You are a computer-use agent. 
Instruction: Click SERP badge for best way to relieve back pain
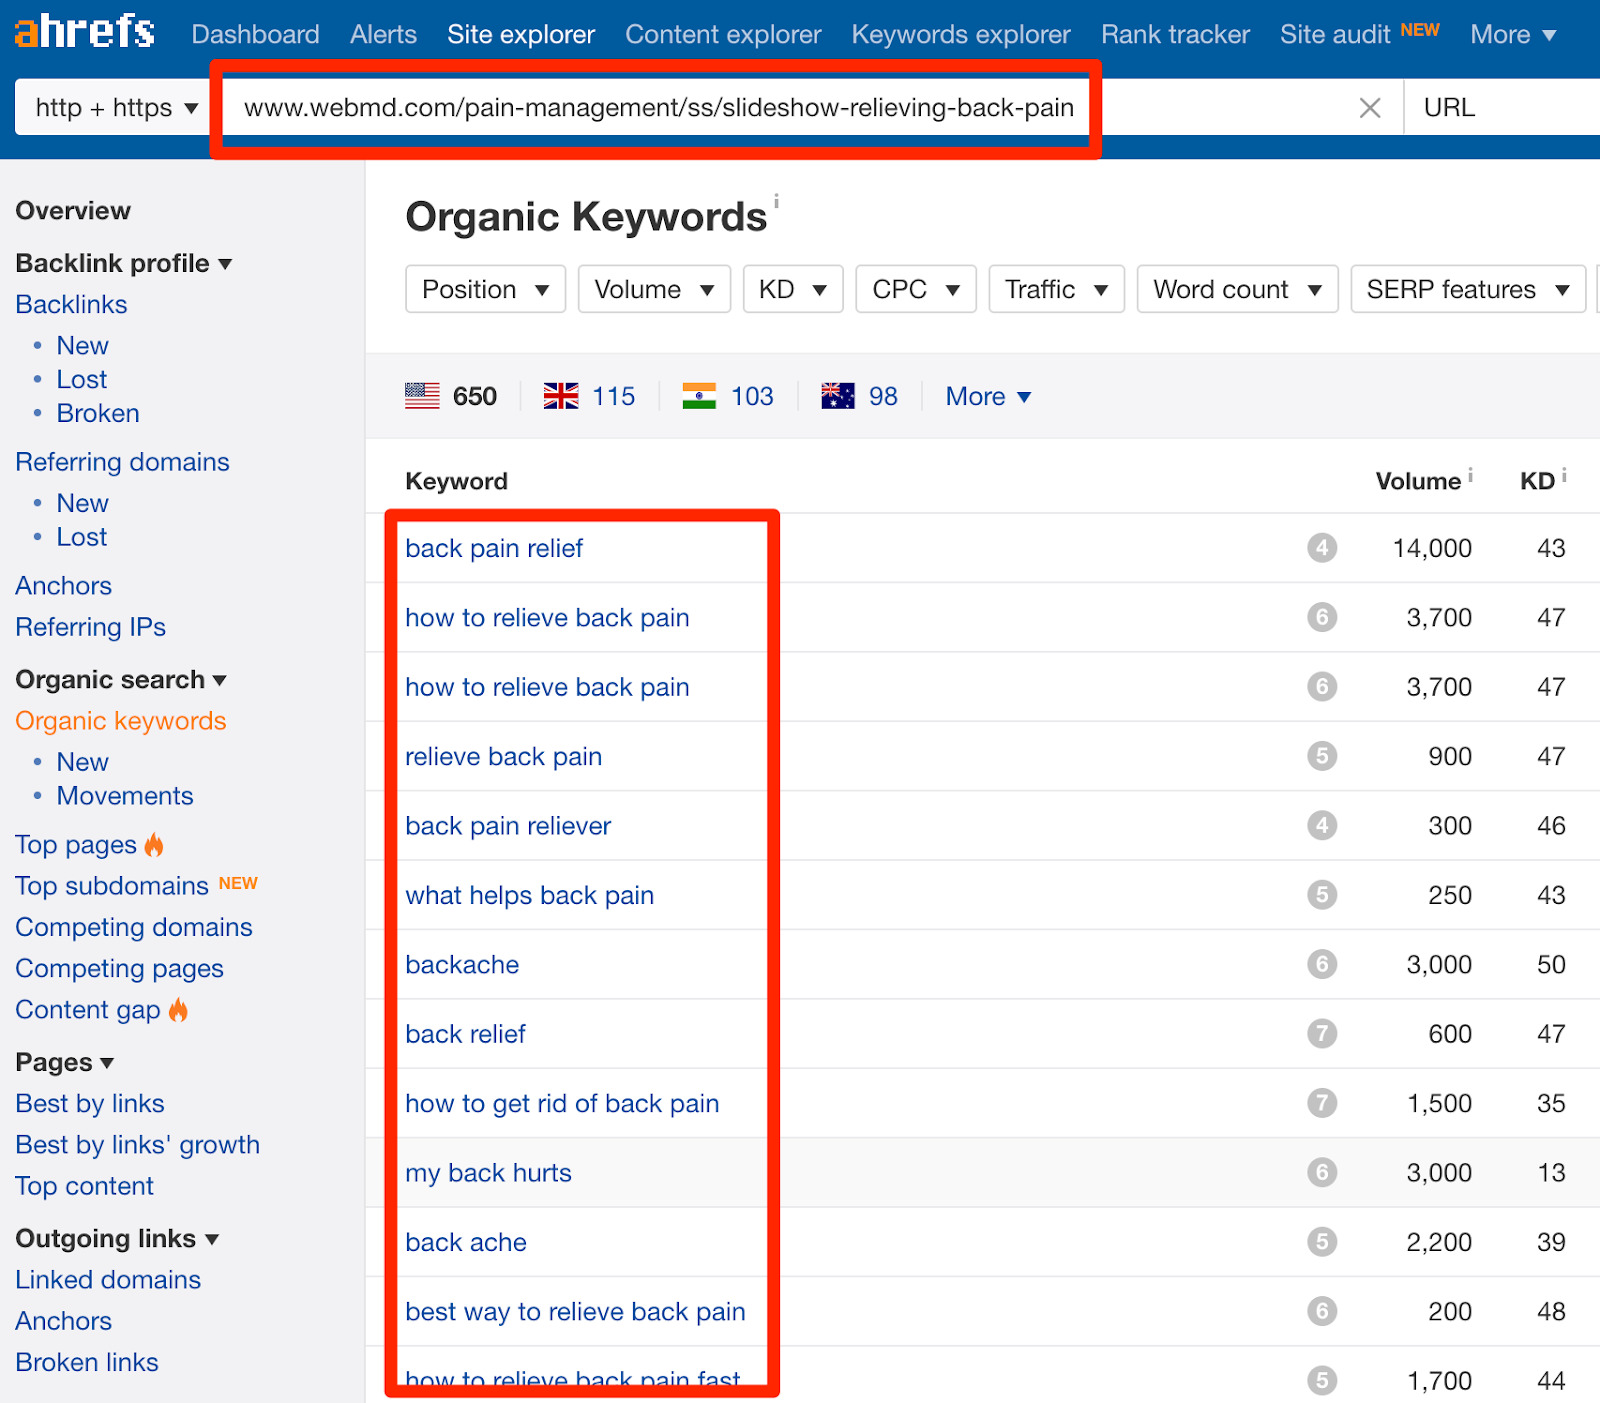pos(1322,1311)
